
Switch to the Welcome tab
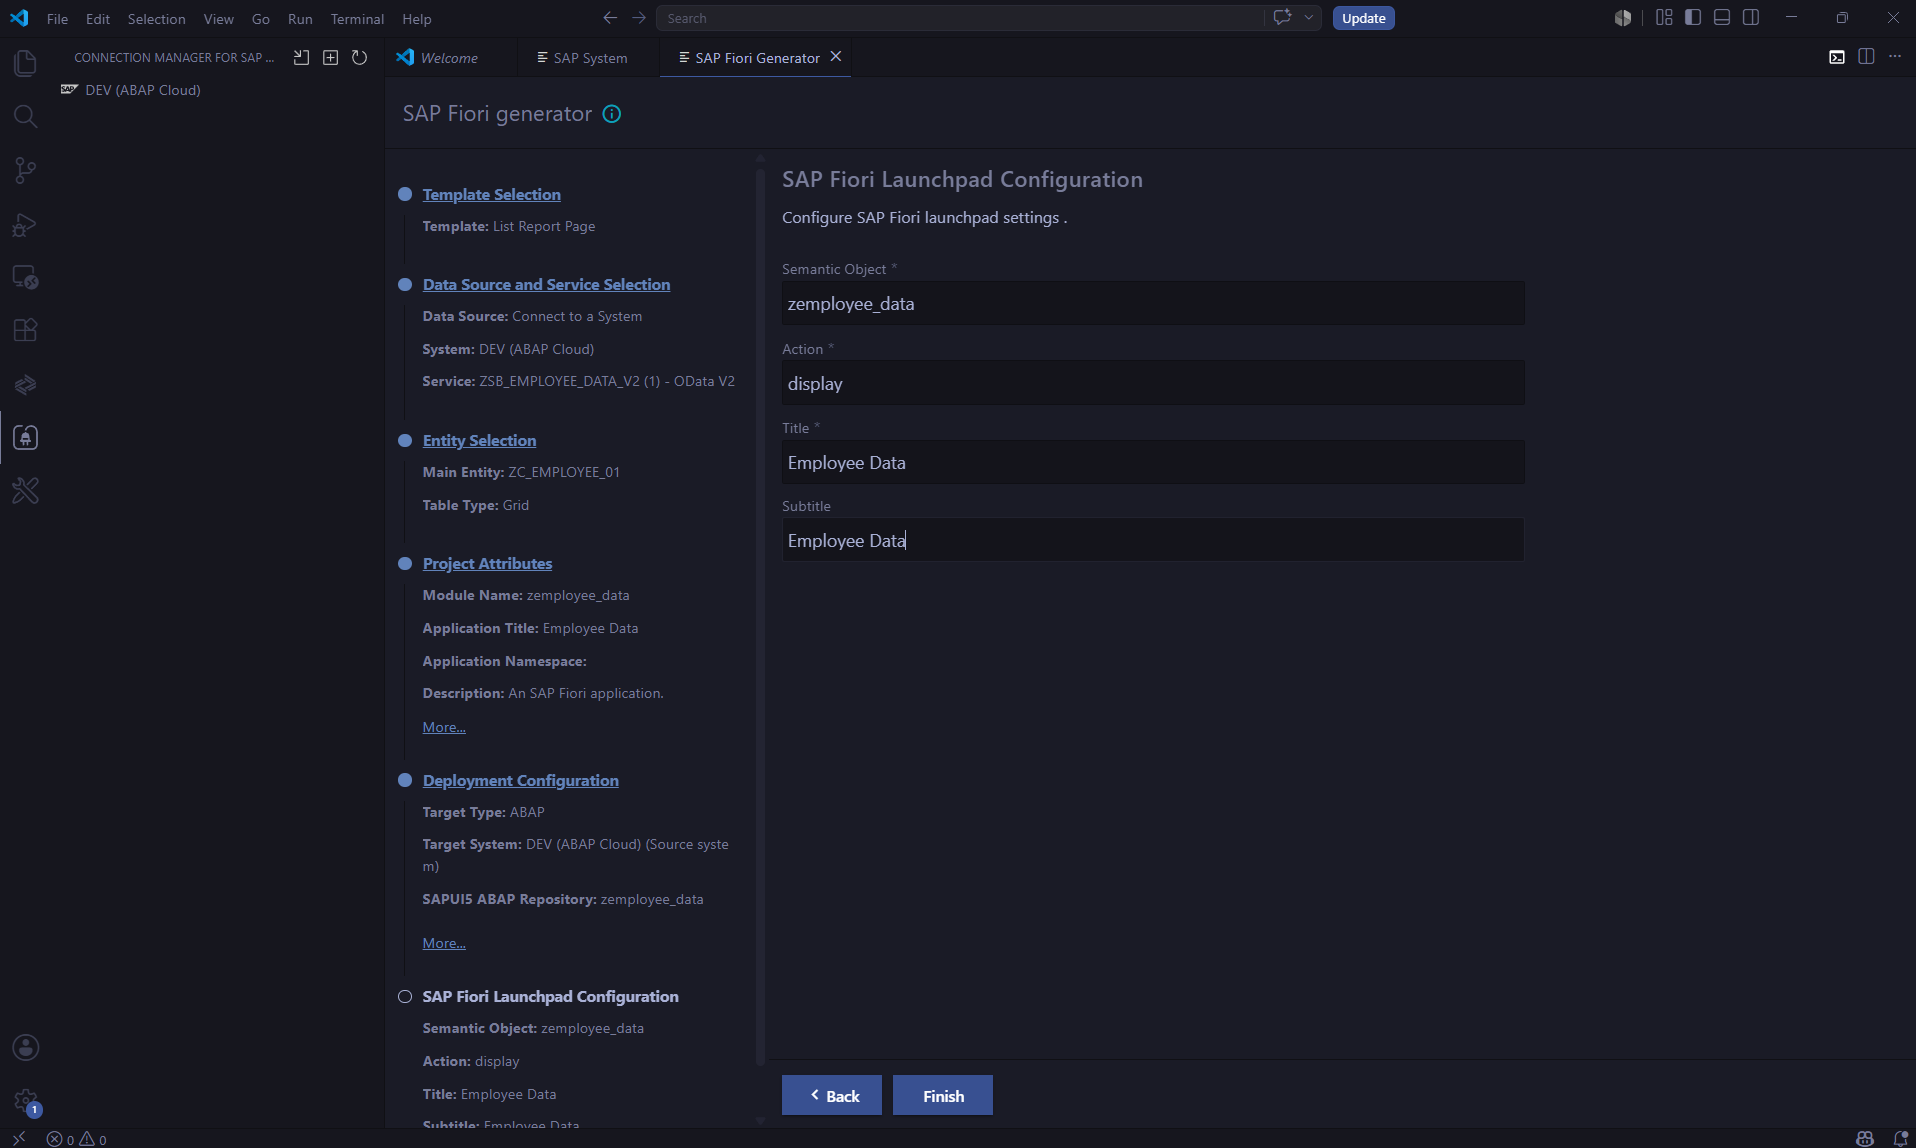tap(451, 58)
